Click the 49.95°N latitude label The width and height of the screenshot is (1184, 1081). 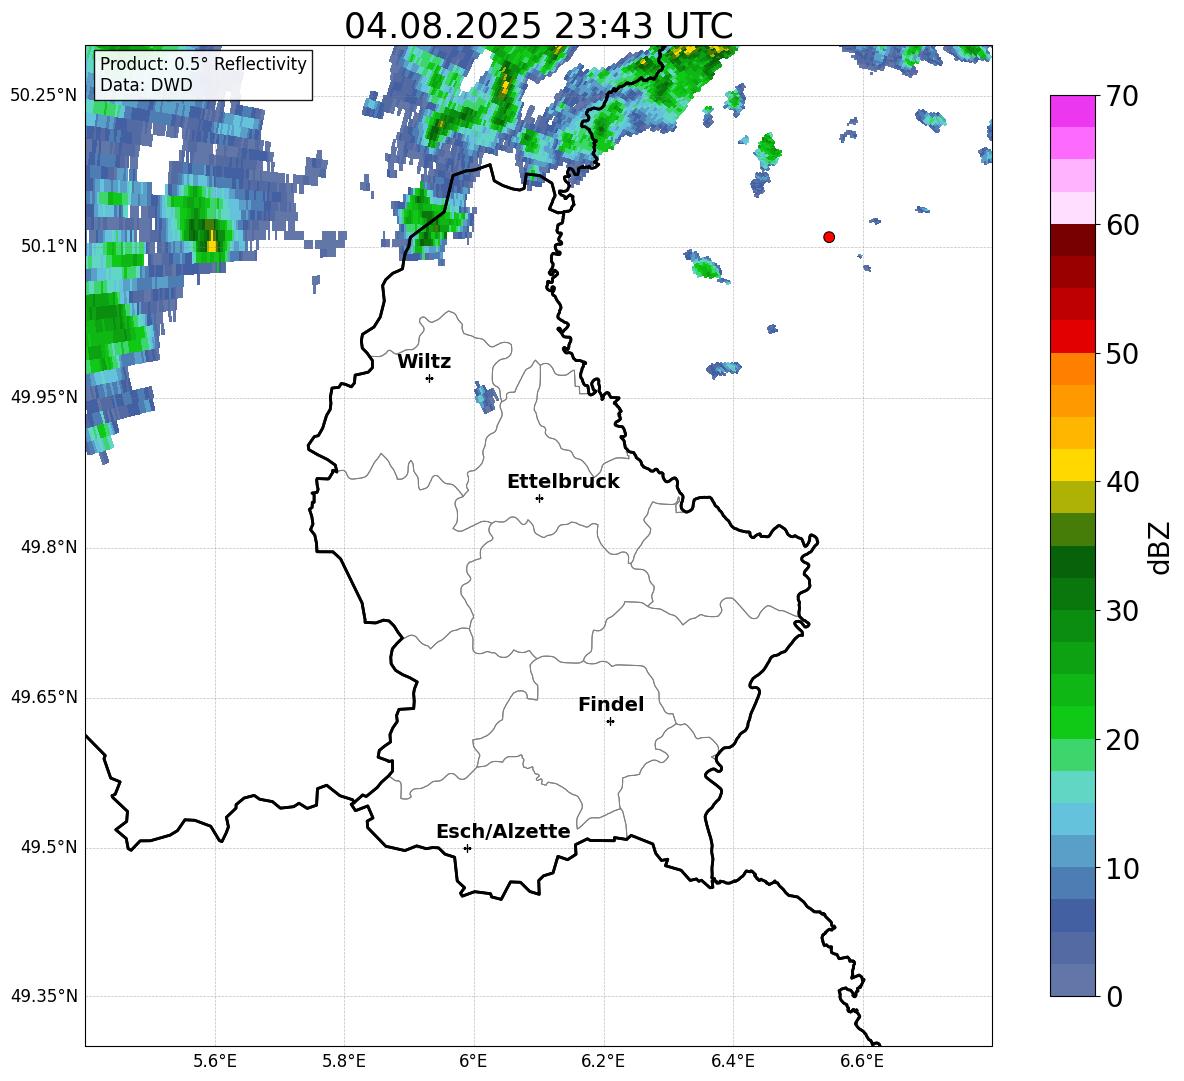pyautogui.click(x=44, y=397)
